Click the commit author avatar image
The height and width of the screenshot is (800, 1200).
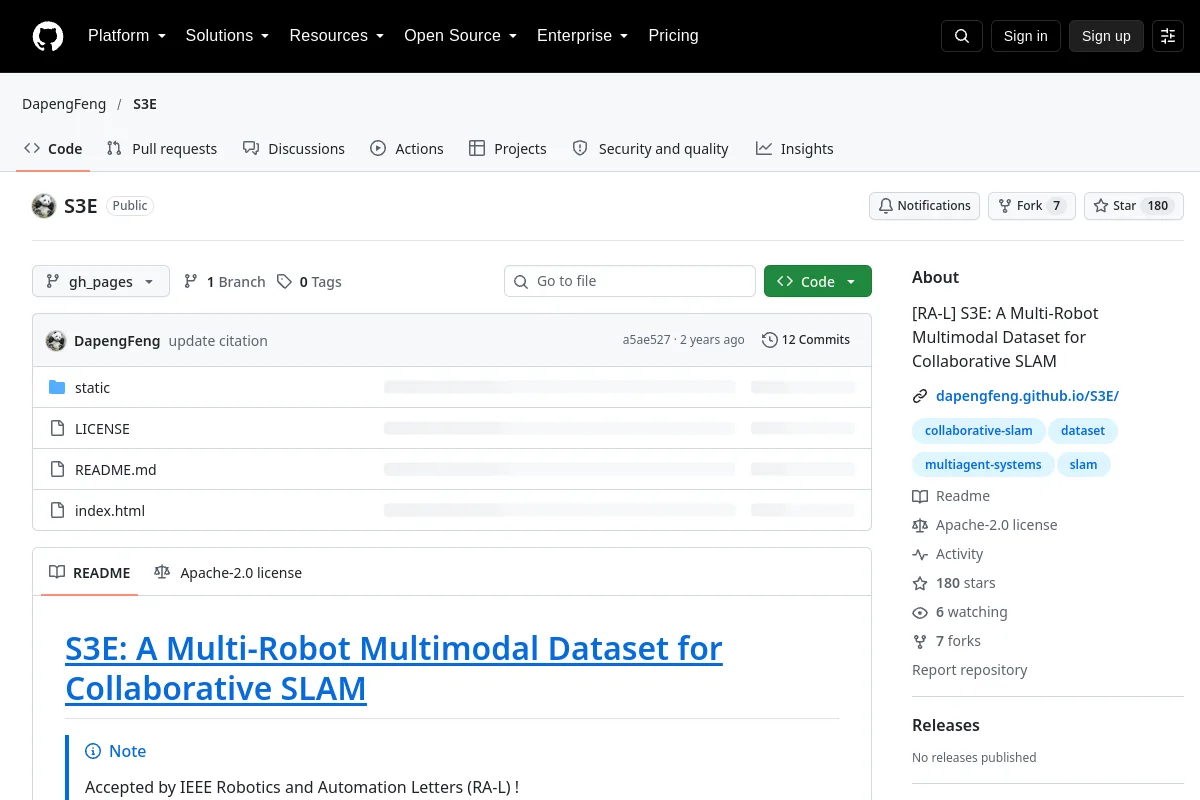click(56, 340)
